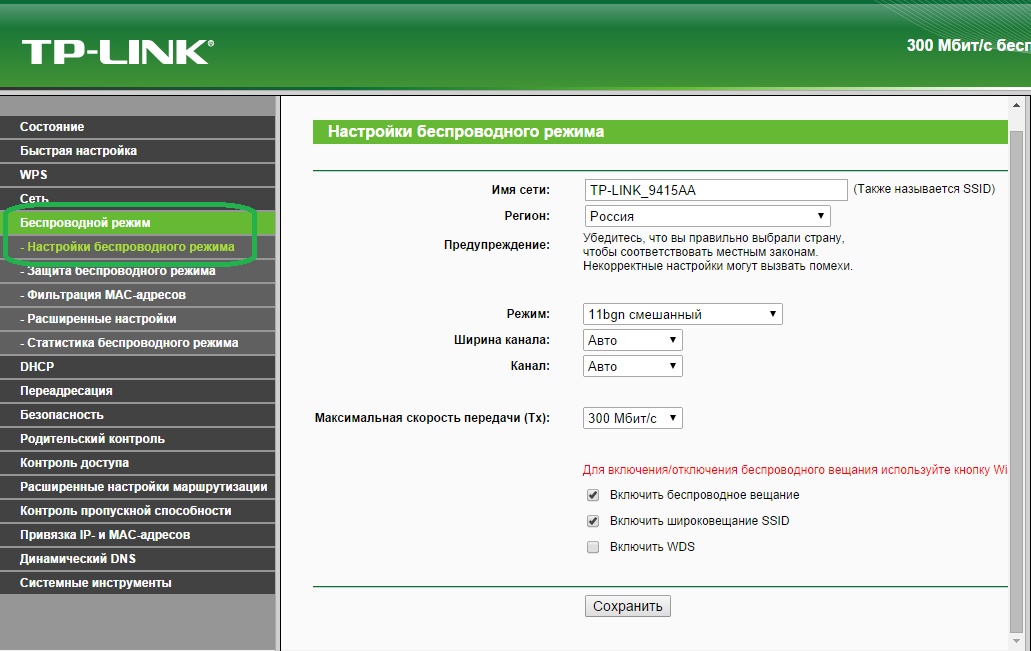Click the TP-LINK logo

[x=116, y=51]
